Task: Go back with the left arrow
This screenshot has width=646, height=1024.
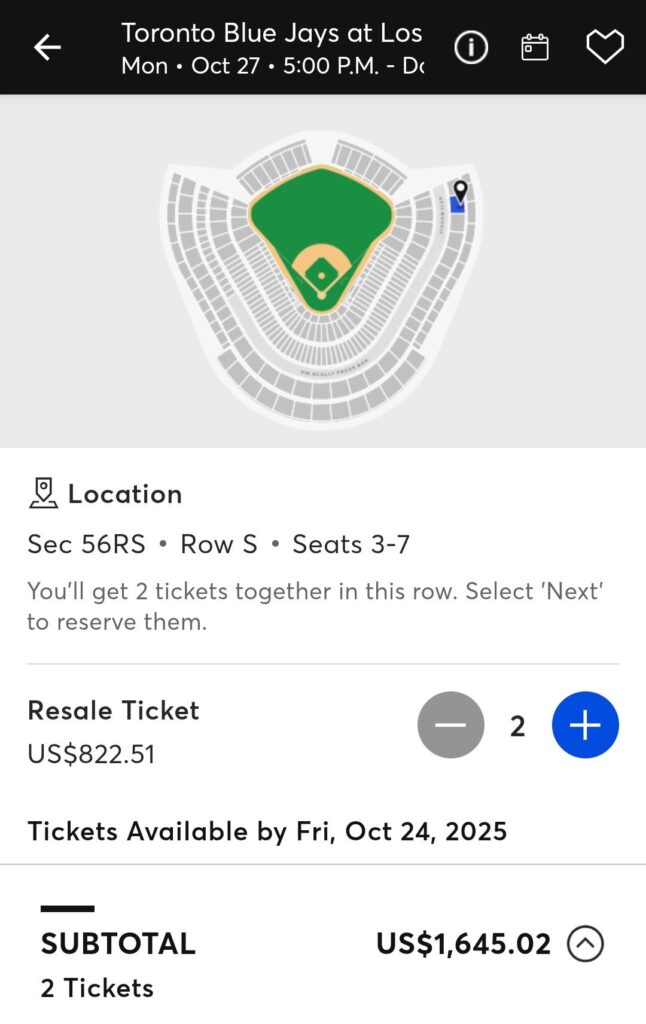Action: (47, 47)
